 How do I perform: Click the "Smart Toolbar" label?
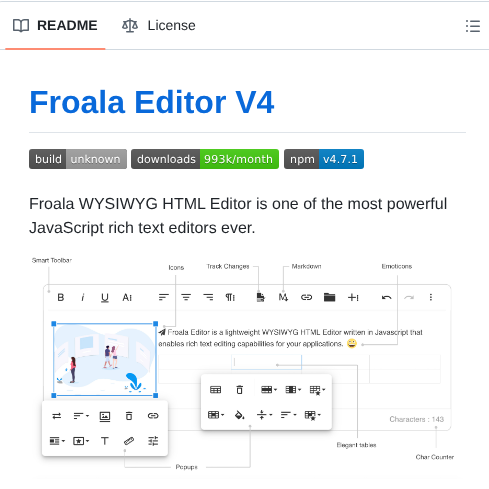[52, 260]
